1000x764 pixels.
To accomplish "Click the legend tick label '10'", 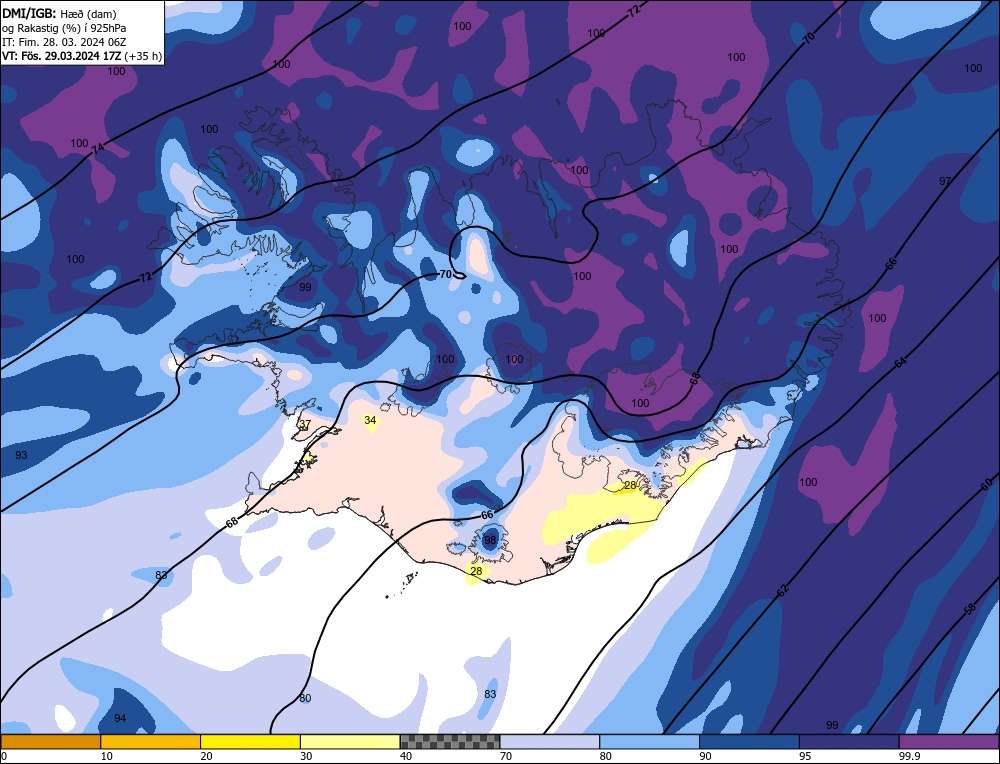I will [x=107, y=756].
